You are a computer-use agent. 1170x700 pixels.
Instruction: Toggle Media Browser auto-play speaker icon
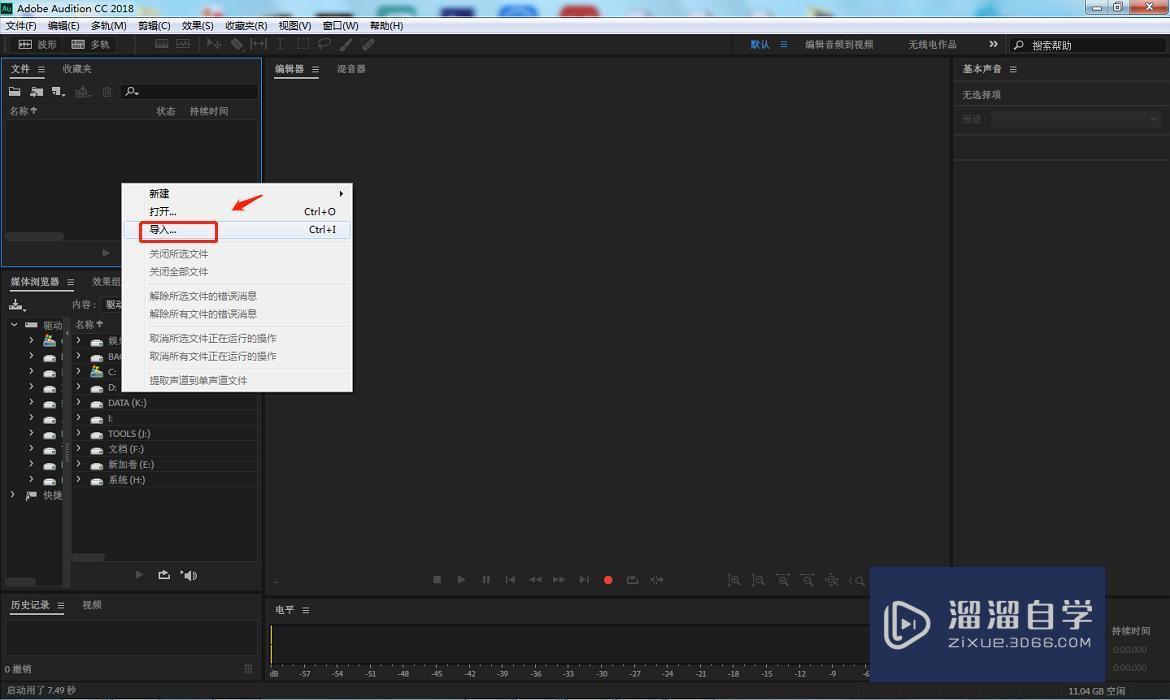point(189,575)
